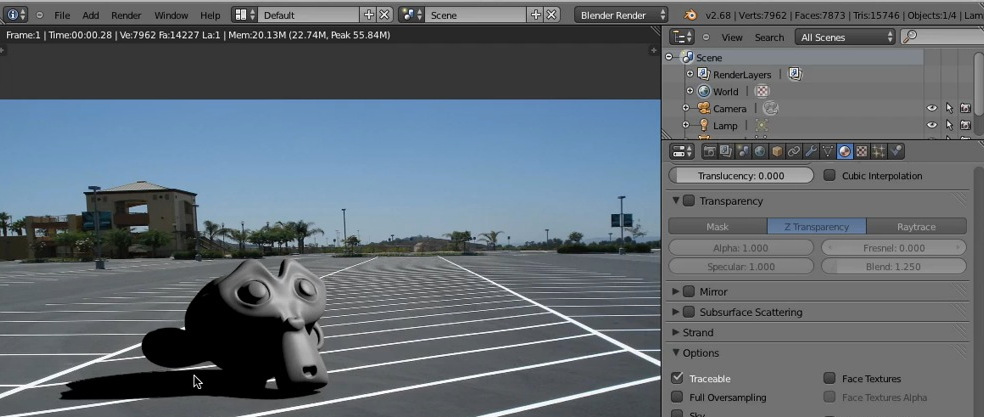Collapse the Transparency panel triangle
The width and height of the screenshot is (984, 417).
click(676, 201)
